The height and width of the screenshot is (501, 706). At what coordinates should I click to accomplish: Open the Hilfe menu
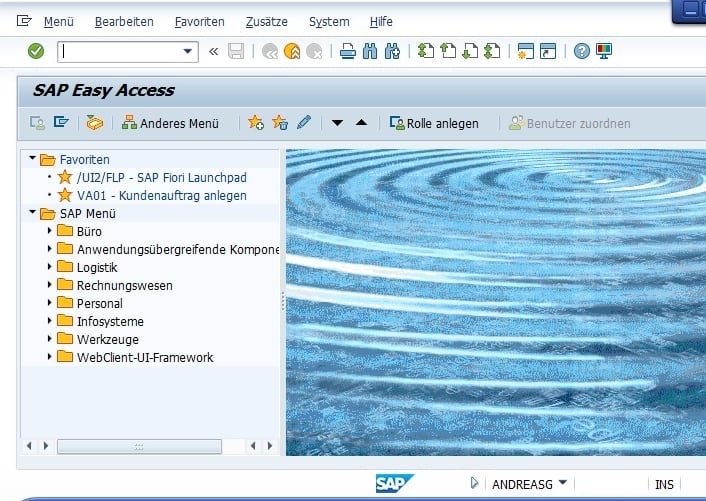[381, 22]
